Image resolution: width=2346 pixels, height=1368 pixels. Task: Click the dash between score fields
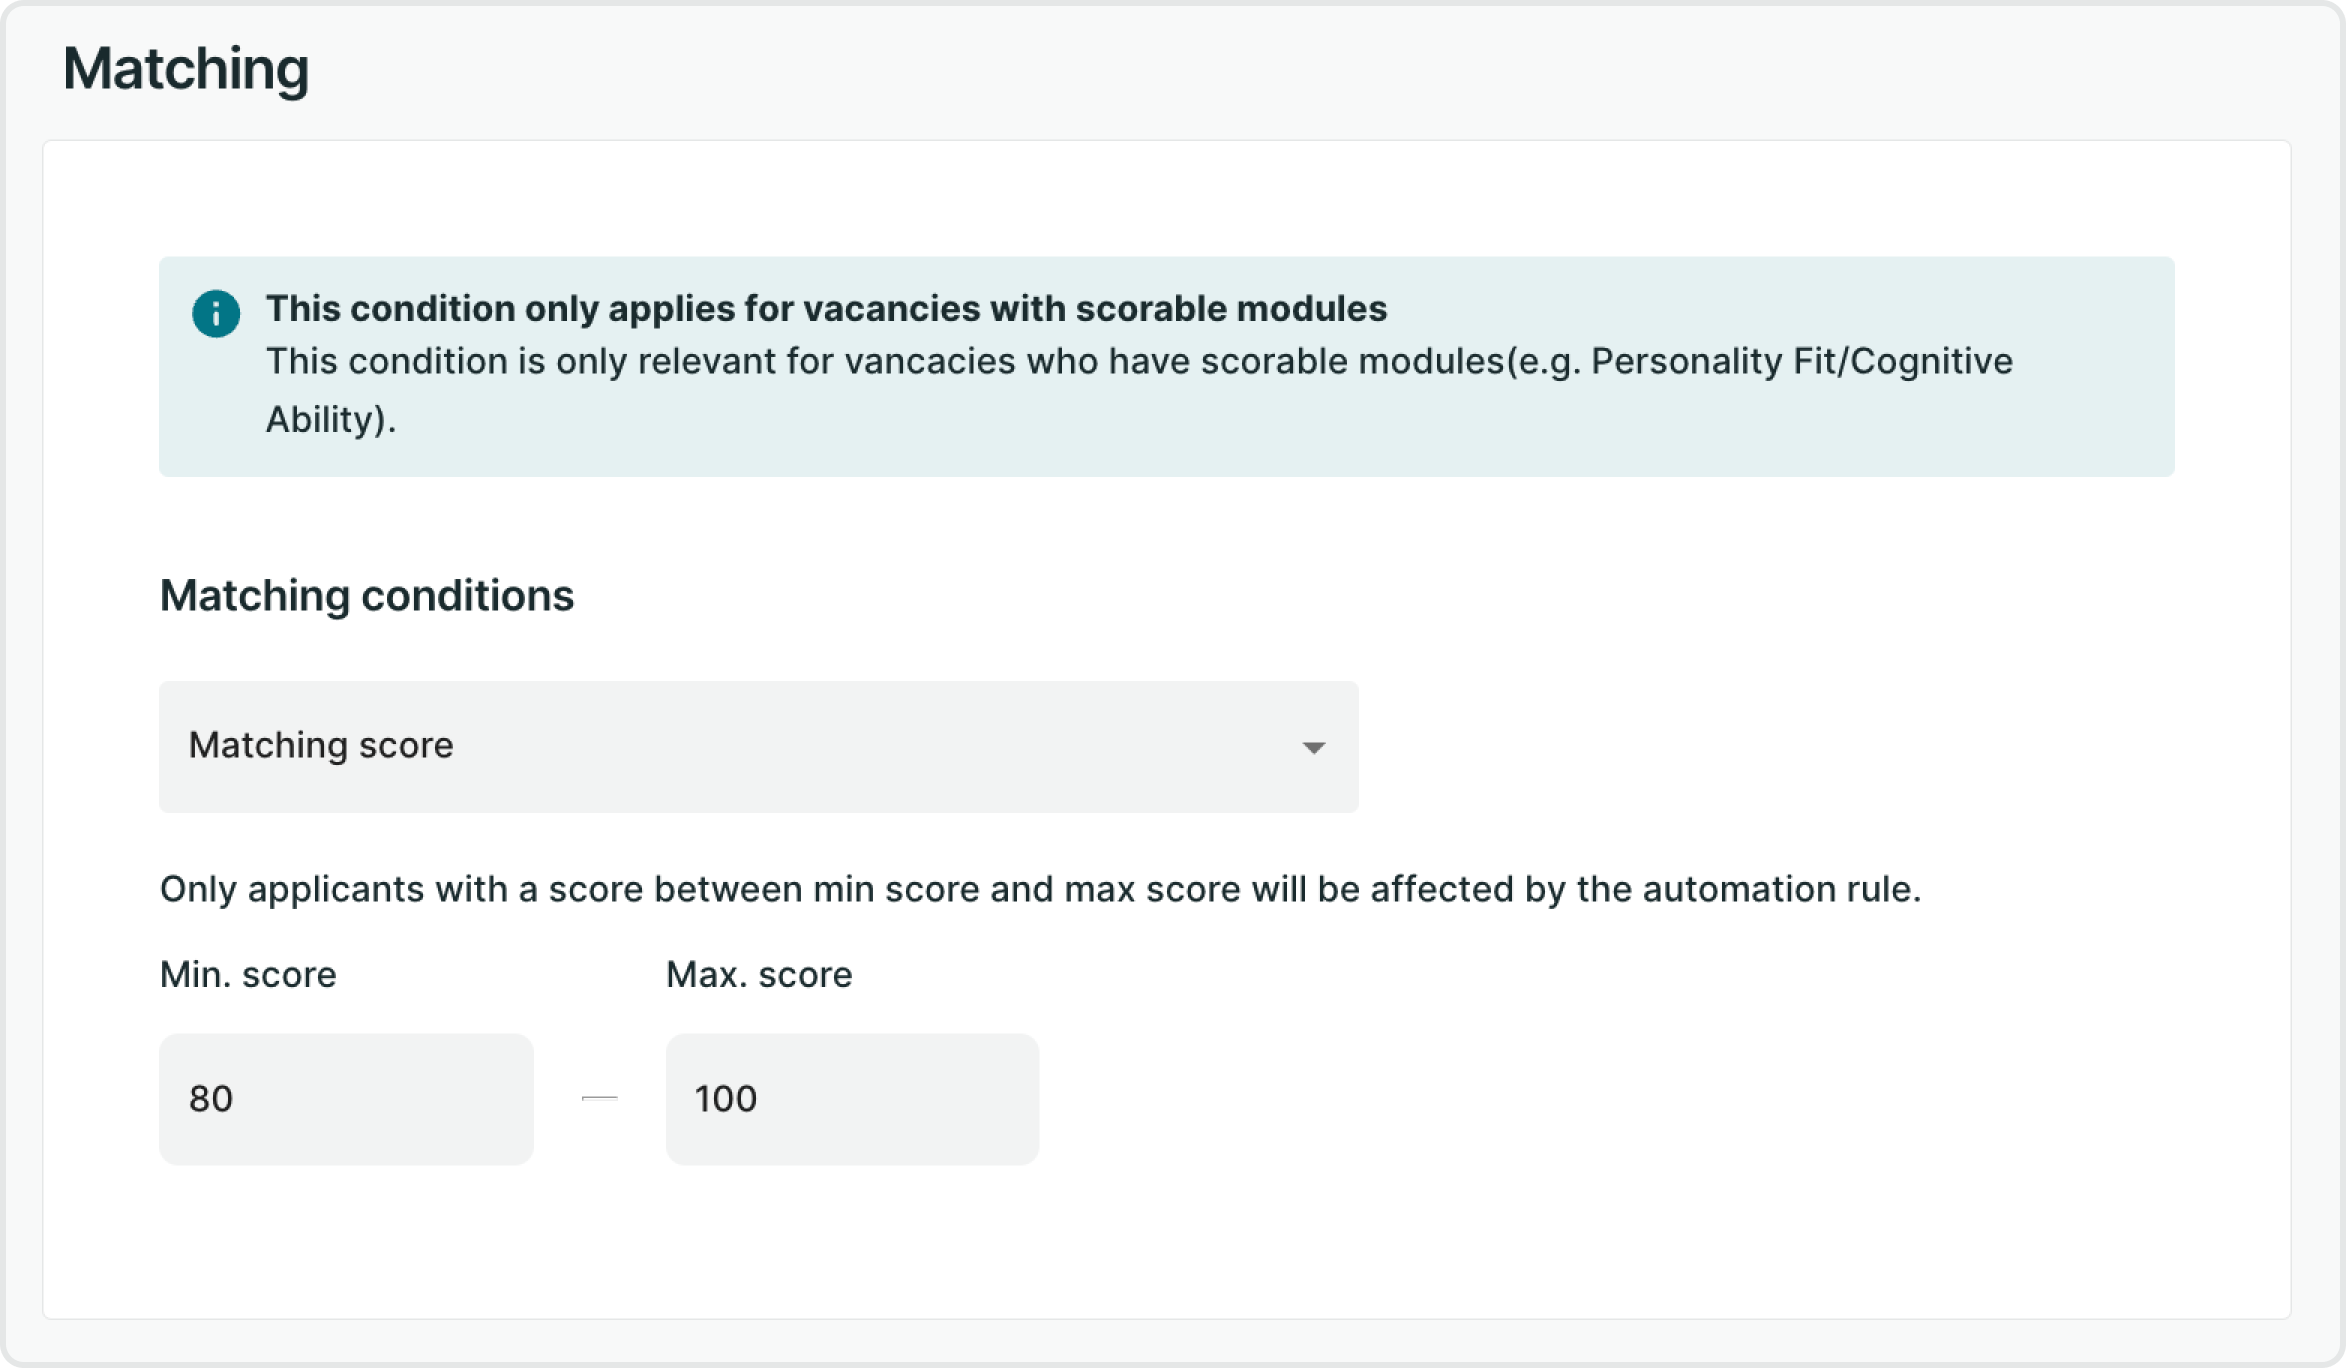coord(600,1097)
